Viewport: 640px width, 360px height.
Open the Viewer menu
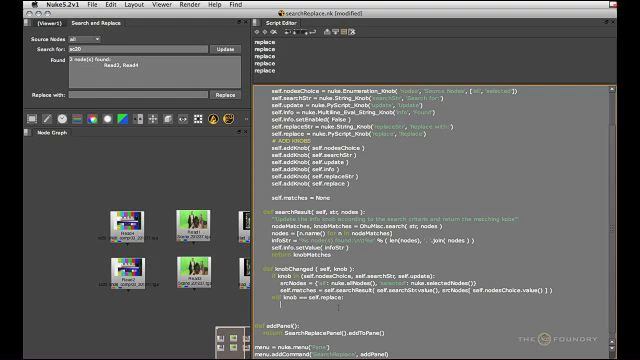coord(162,4)
